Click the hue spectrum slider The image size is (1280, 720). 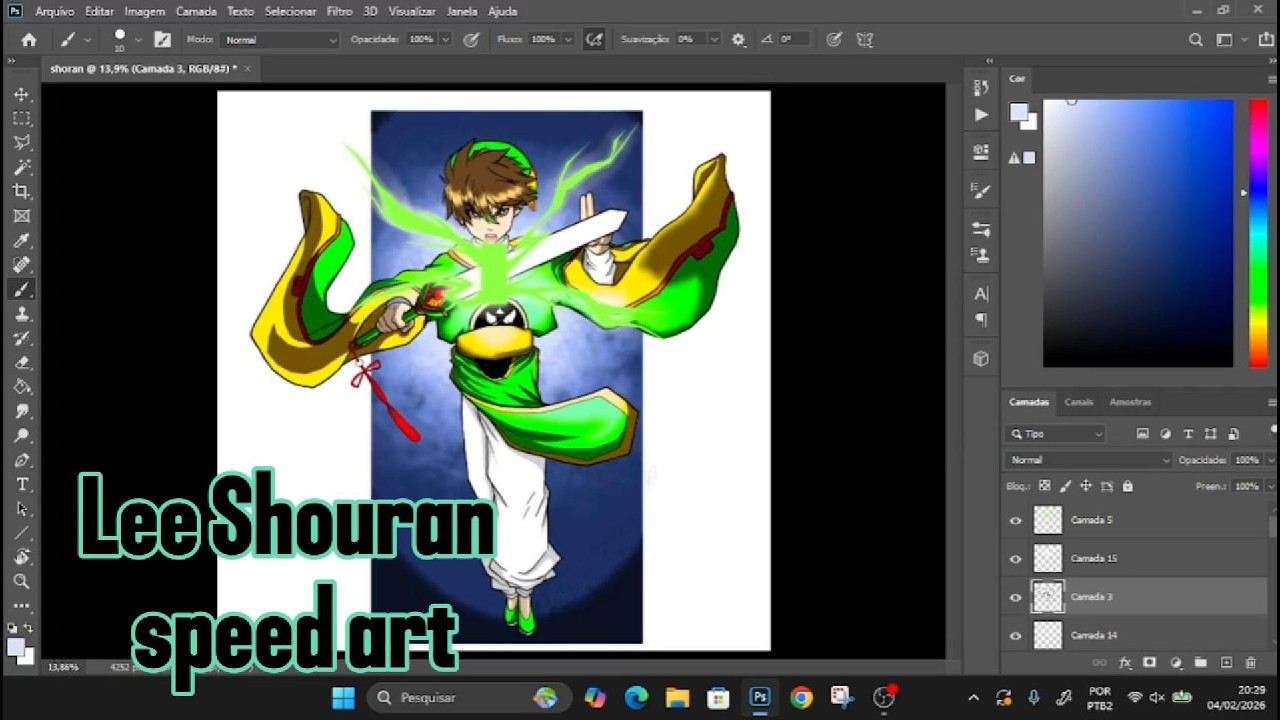click(x=1259, y=233)
